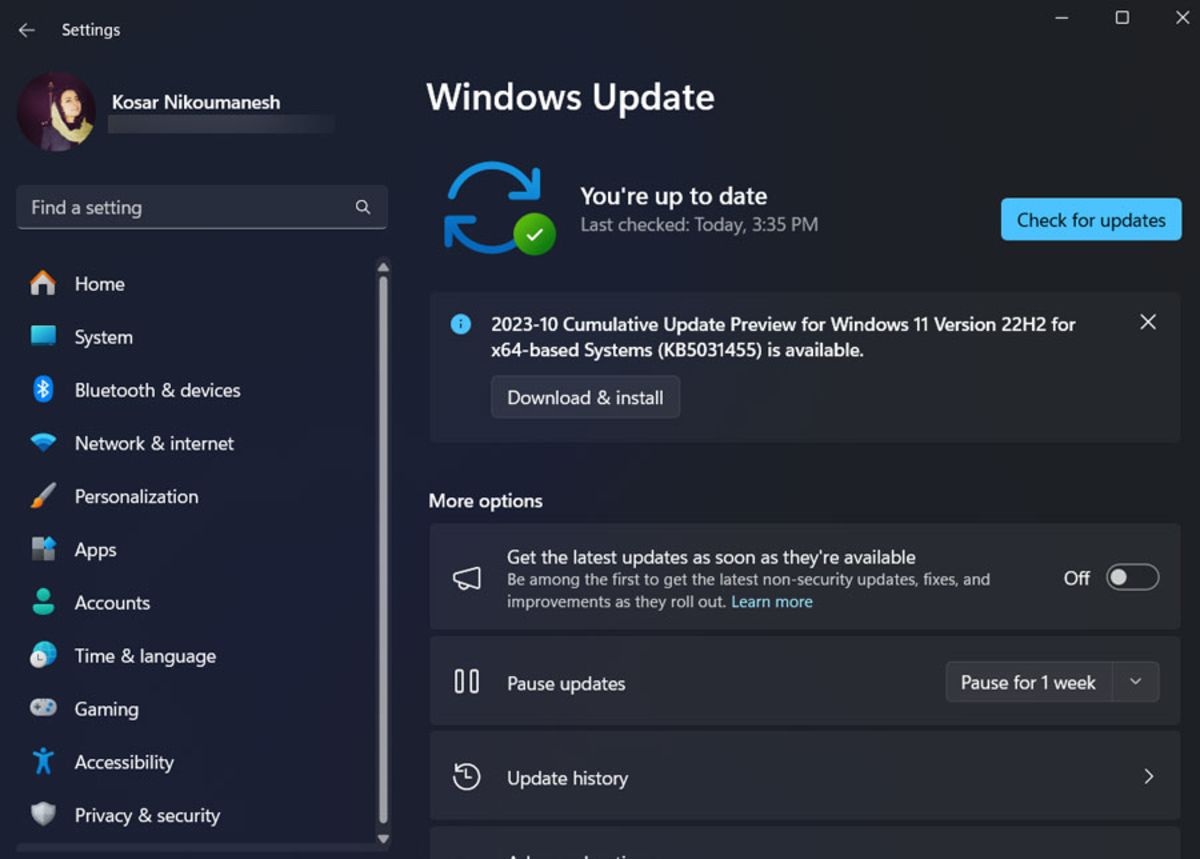Click the Personalization paintbrush icon

click(43, 496)
